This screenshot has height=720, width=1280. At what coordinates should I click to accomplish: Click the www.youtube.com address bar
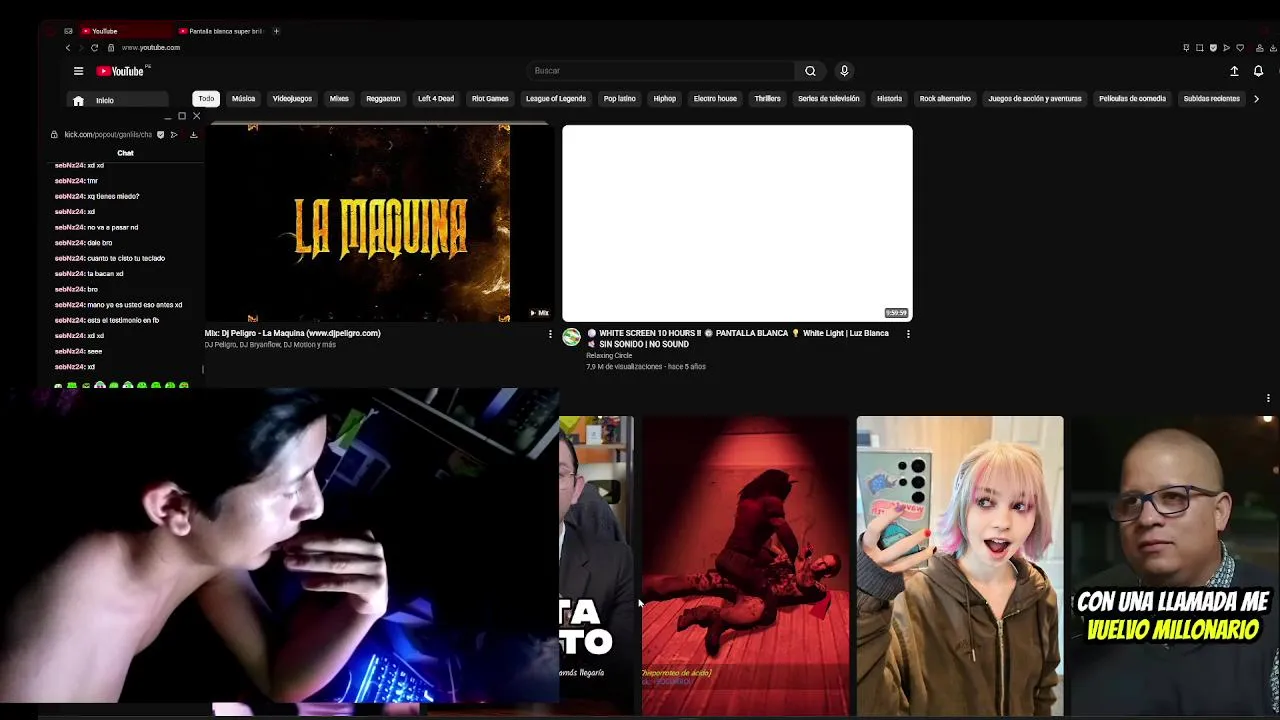pyautogui.click(x=151, y=48)
